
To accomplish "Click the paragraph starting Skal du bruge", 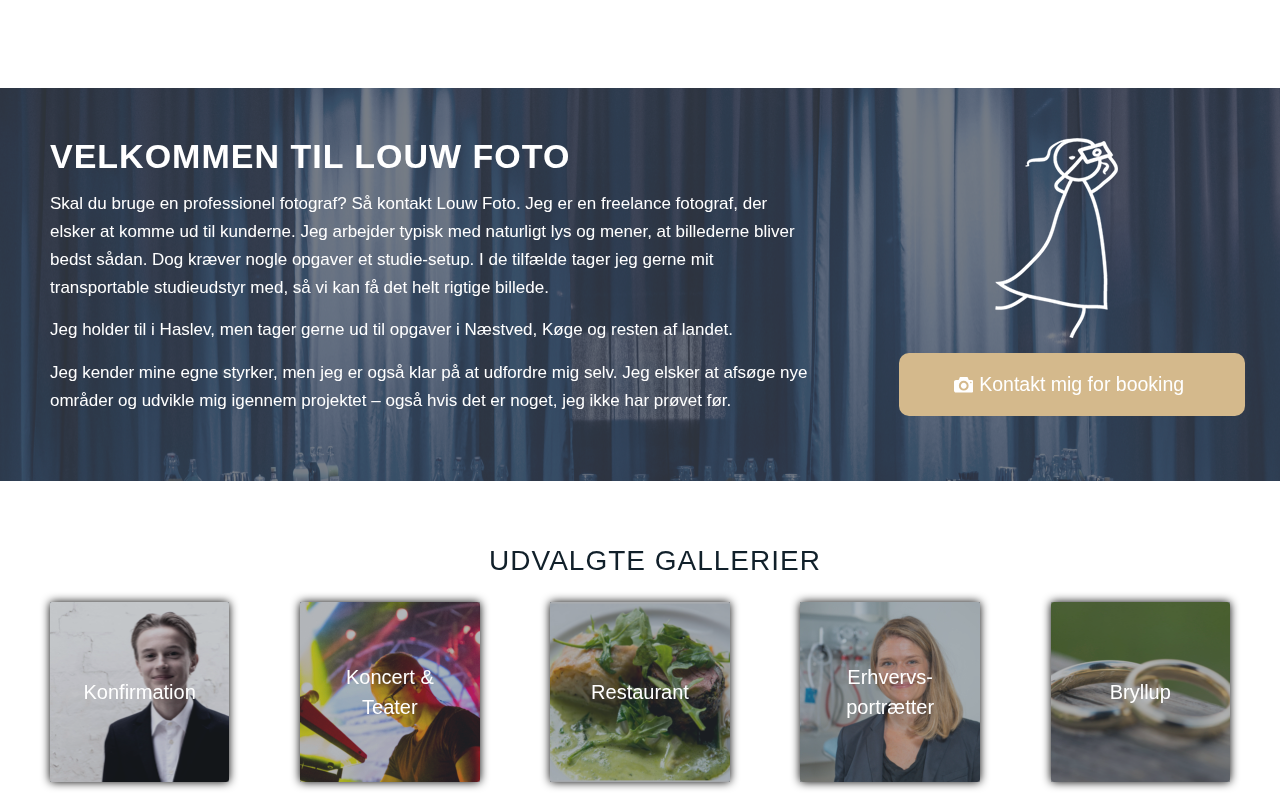I will click(x=425, y=246).
